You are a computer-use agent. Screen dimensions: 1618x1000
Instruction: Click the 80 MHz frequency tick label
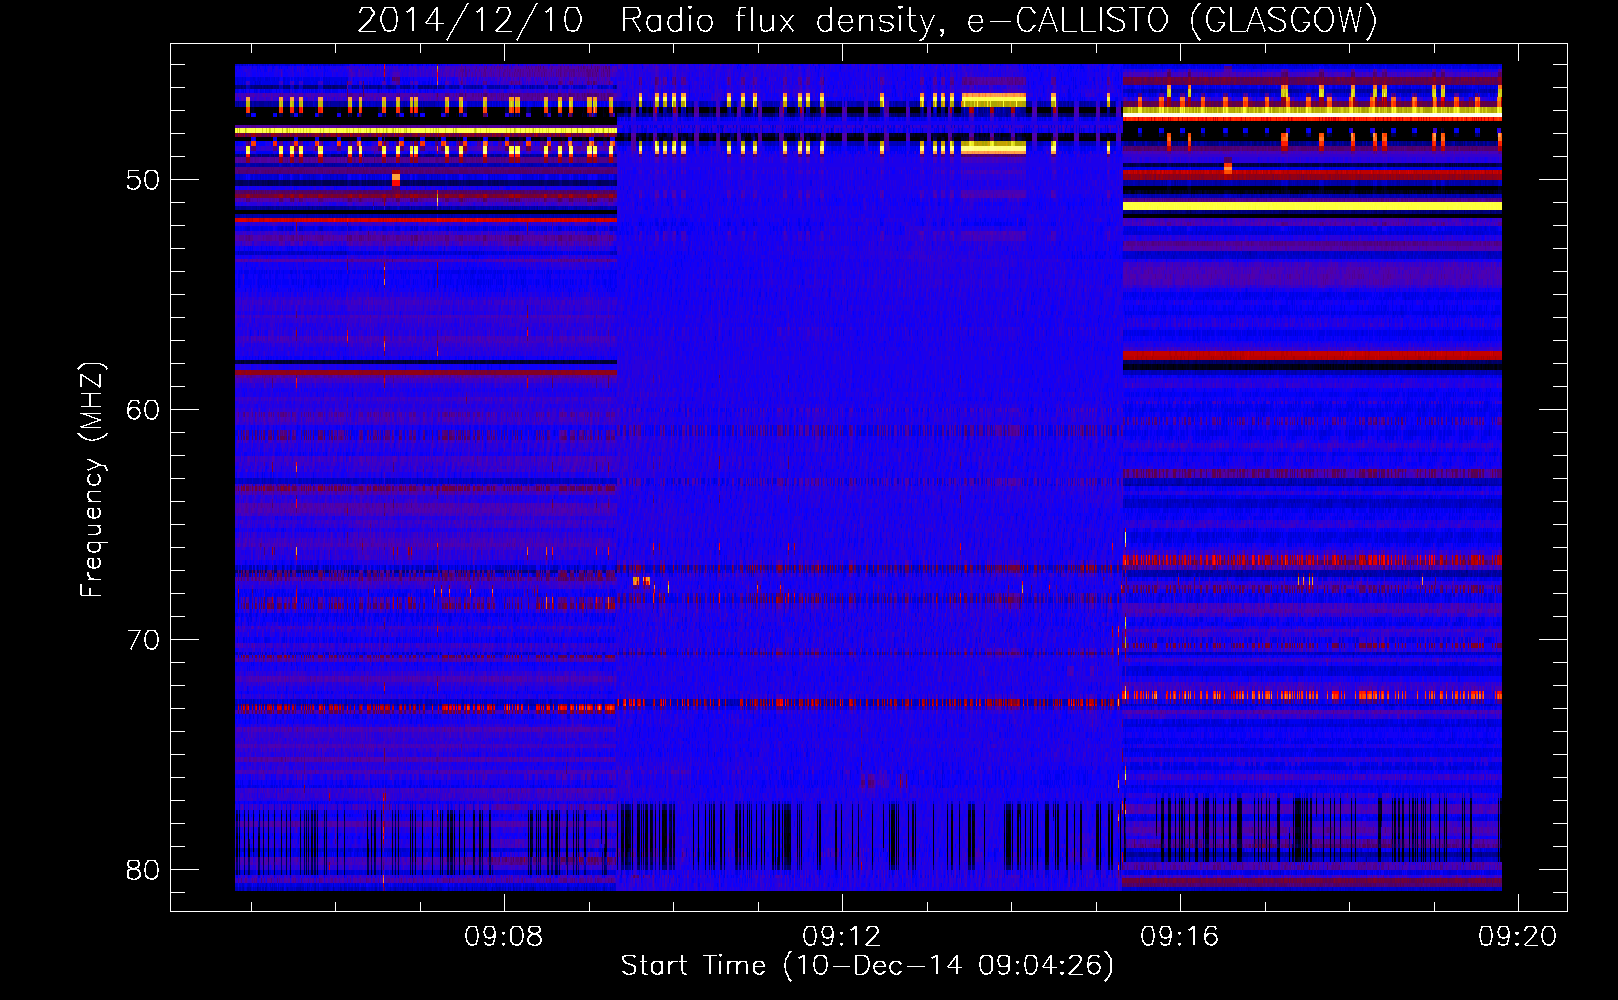coord(143,870)
